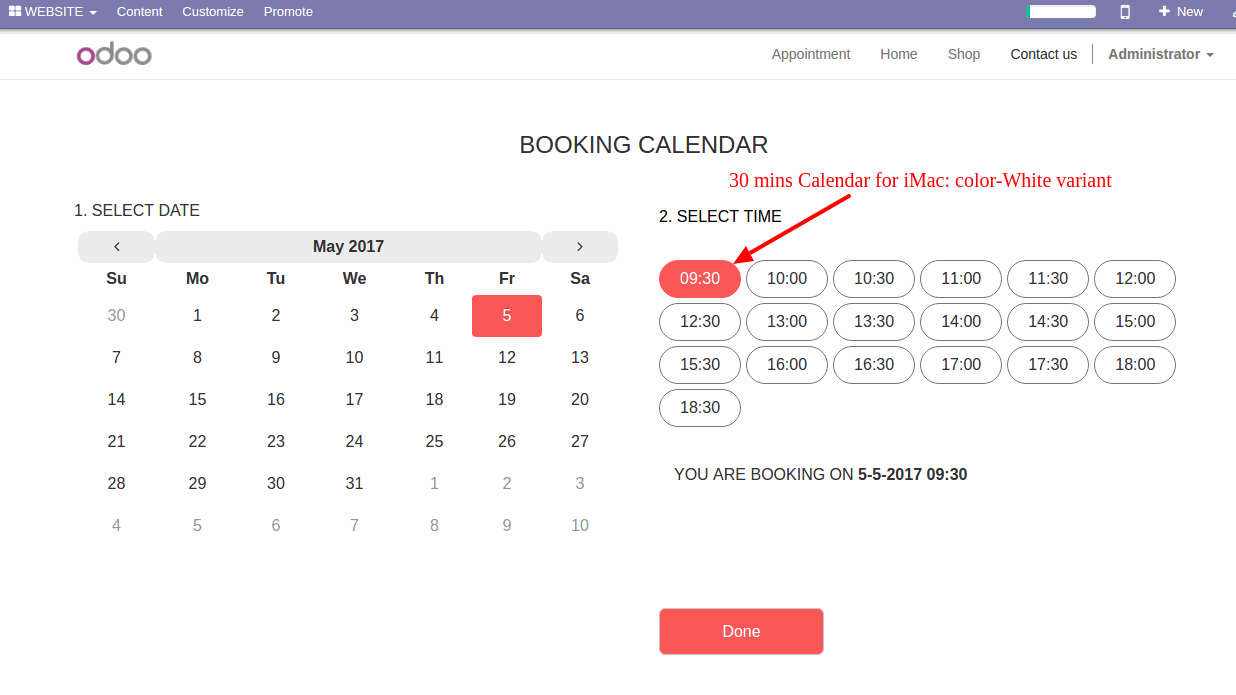The height and width of the screenshot is (695, 1236).
Task: Select the 09:30 time slot
Action: [700, 278]
